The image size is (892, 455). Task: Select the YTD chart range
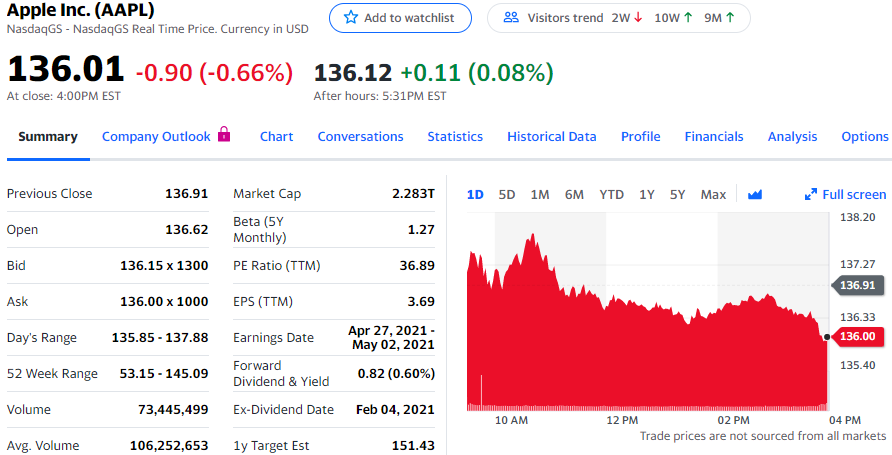[x=611, y=194]
